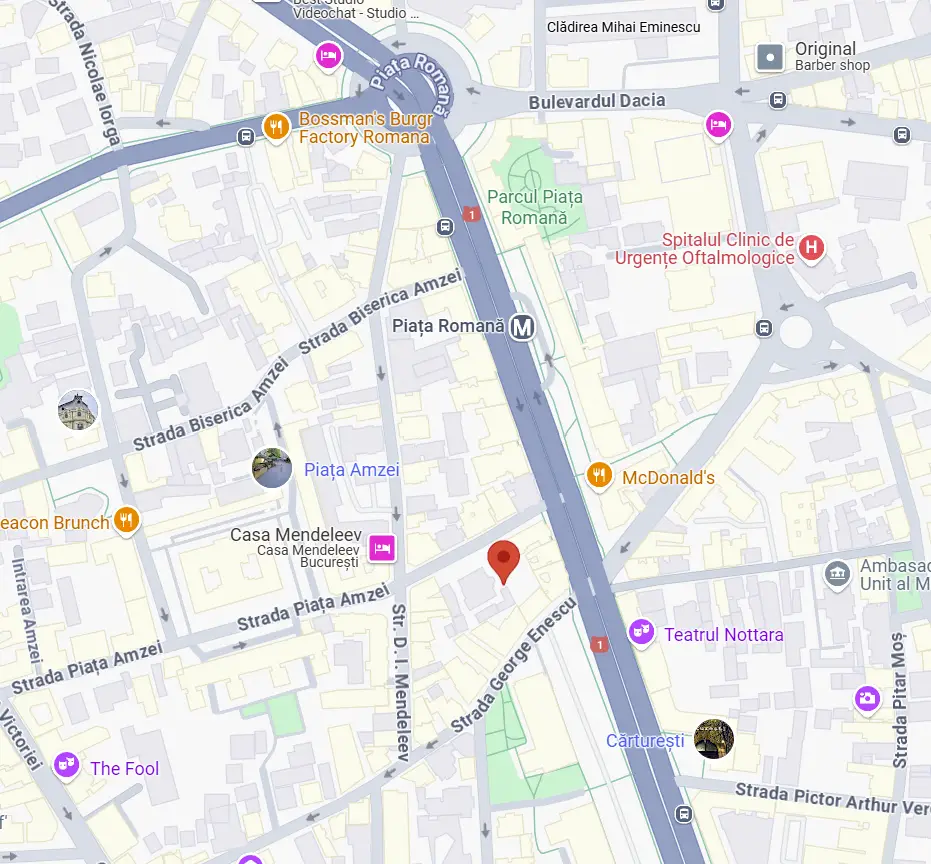Open Cărturești photo thumbnail
Screen dimensions: 931x864
coord(714,739)
